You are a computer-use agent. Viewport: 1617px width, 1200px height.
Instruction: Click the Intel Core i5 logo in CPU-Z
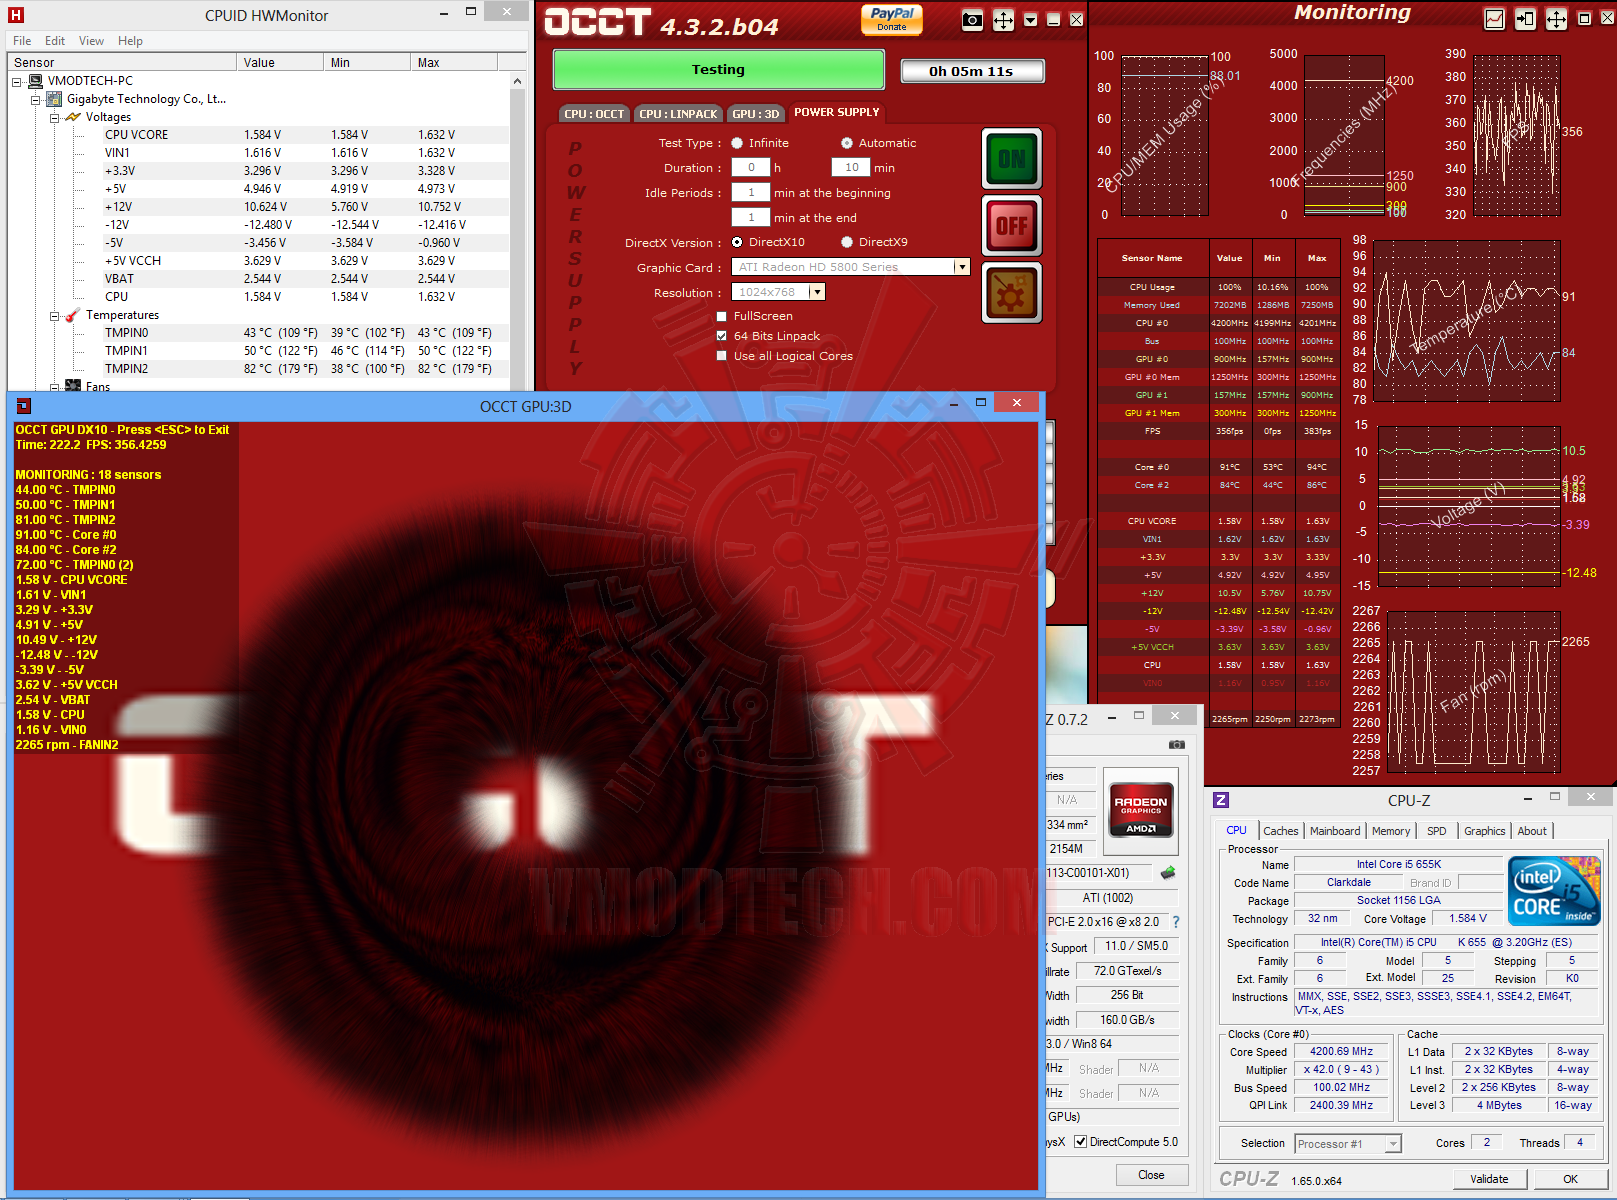point(1554,891)
